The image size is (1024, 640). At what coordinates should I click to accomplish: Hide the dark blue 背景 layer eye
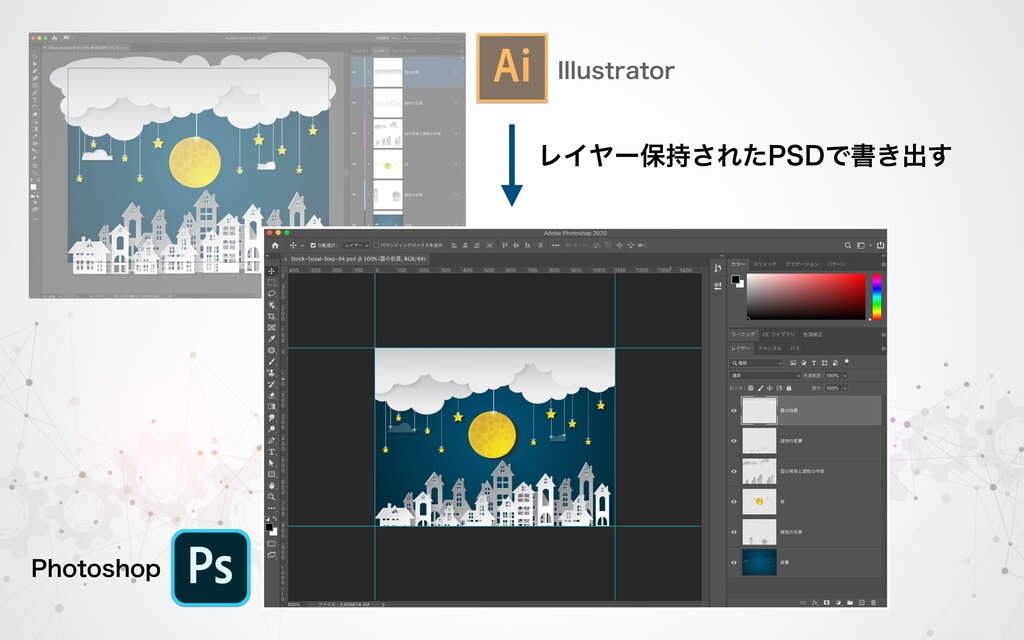[x=733, y=562]
